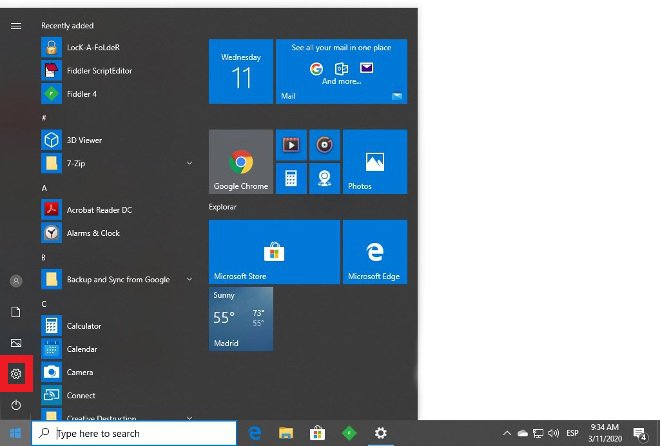
Task: Expand Backup and Sync from Google chevron
Action: [189, 279]
